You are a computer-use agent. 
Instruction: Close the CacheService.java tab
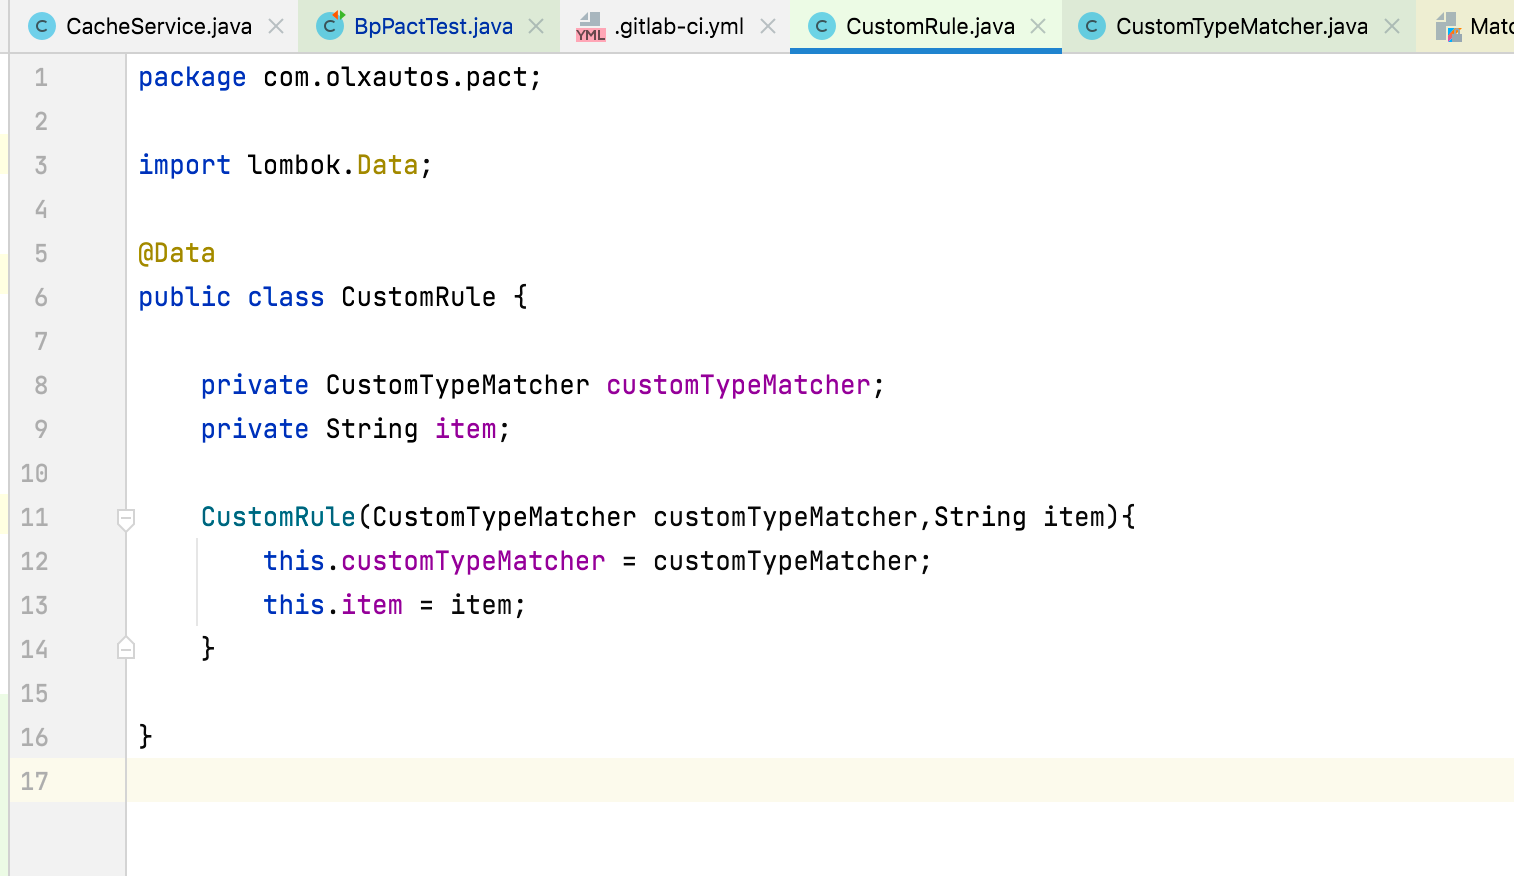(276, 26)
